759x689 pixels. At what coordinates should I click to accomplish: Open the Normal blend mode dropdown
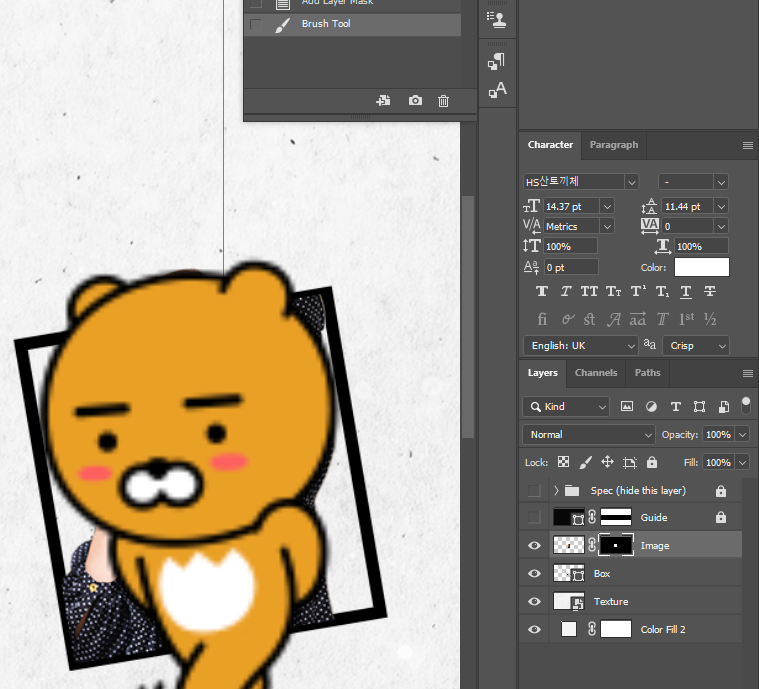click(x=589, y=434)
